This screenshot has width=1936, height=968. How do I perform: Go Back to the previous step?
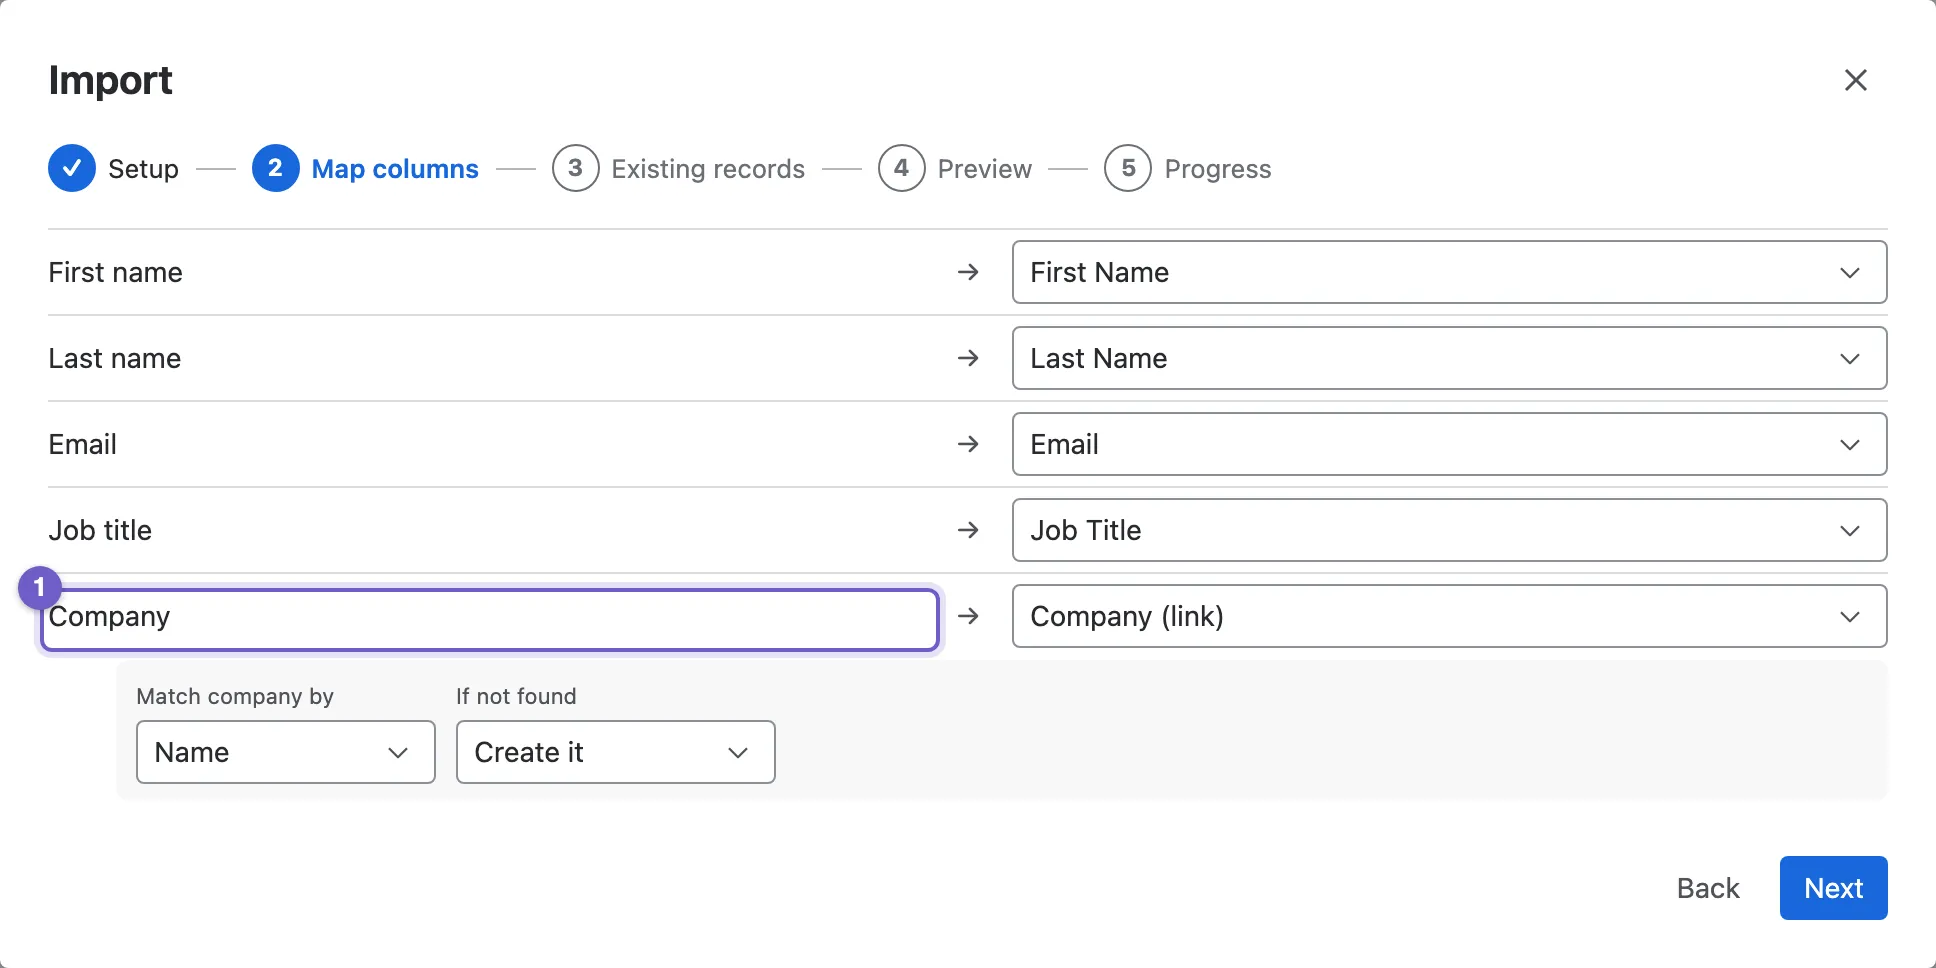click(1708, 888)
